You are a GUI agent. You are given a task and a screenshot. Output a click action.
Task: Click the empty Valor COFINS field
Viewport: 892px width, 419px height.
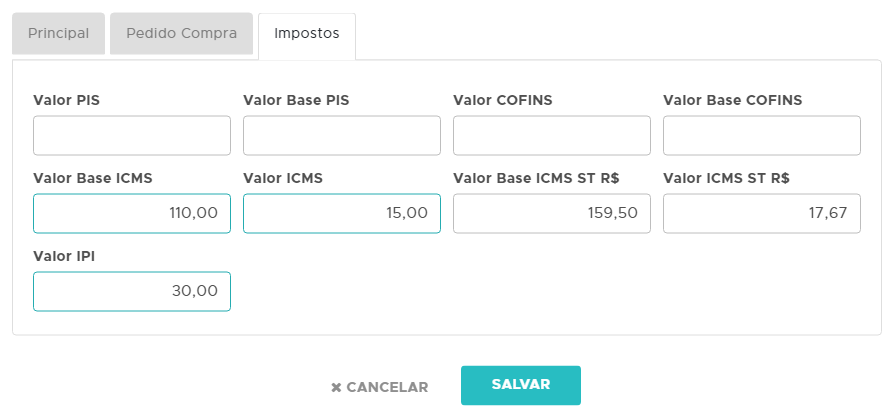[x=552, y=136]
